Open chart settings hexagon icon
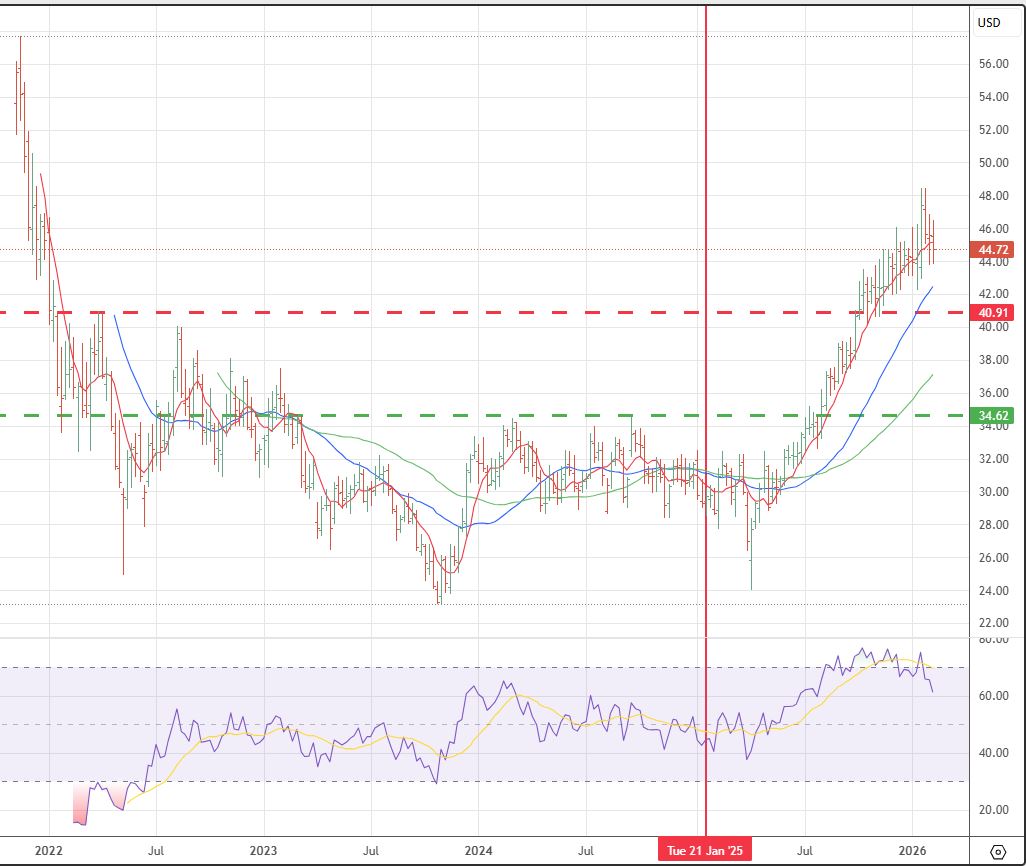The width and height of the screenshot is (1026, 866). point(997,851)
